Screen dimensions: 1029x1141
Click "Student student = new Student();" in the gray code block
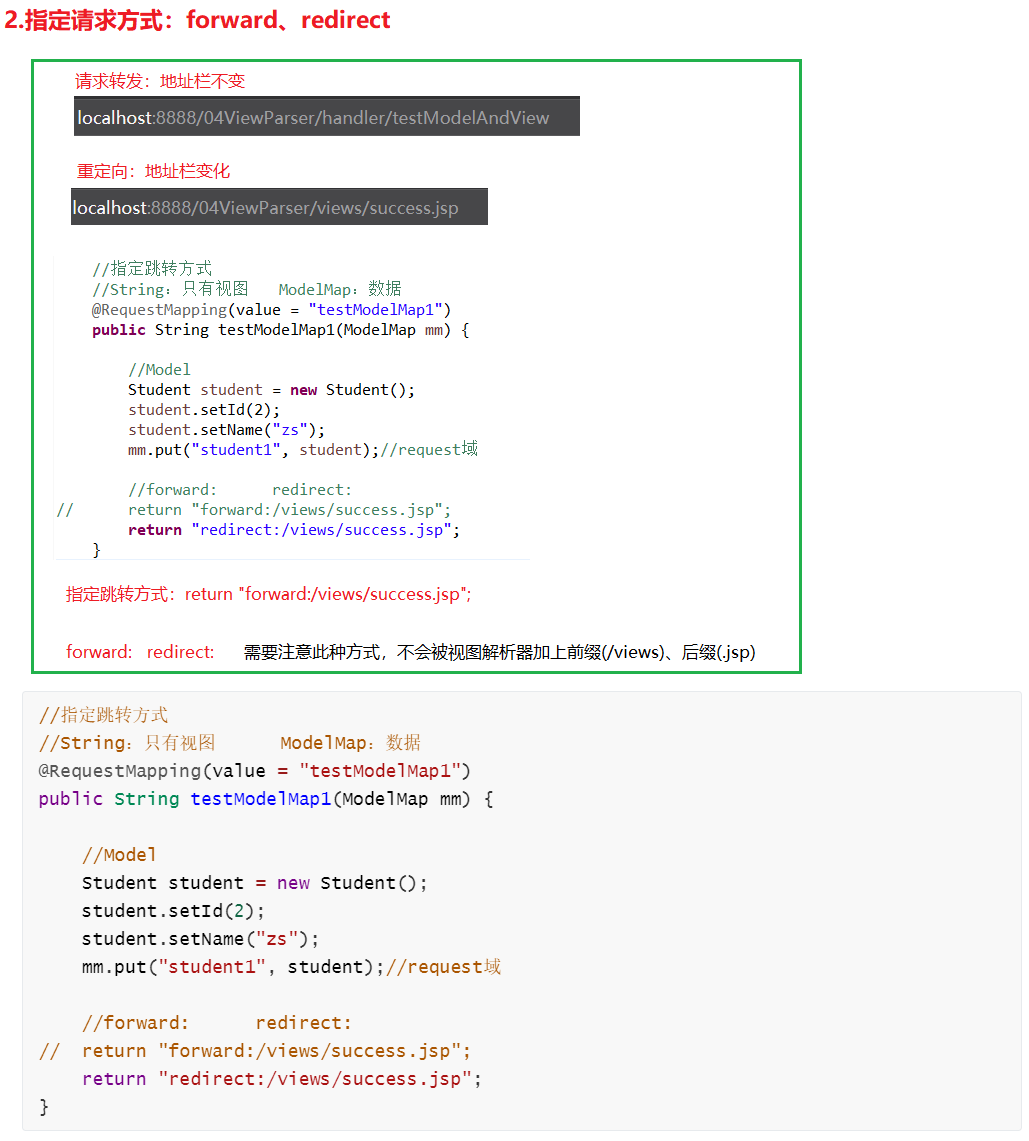pyautogui.click(x=254, y=883)
